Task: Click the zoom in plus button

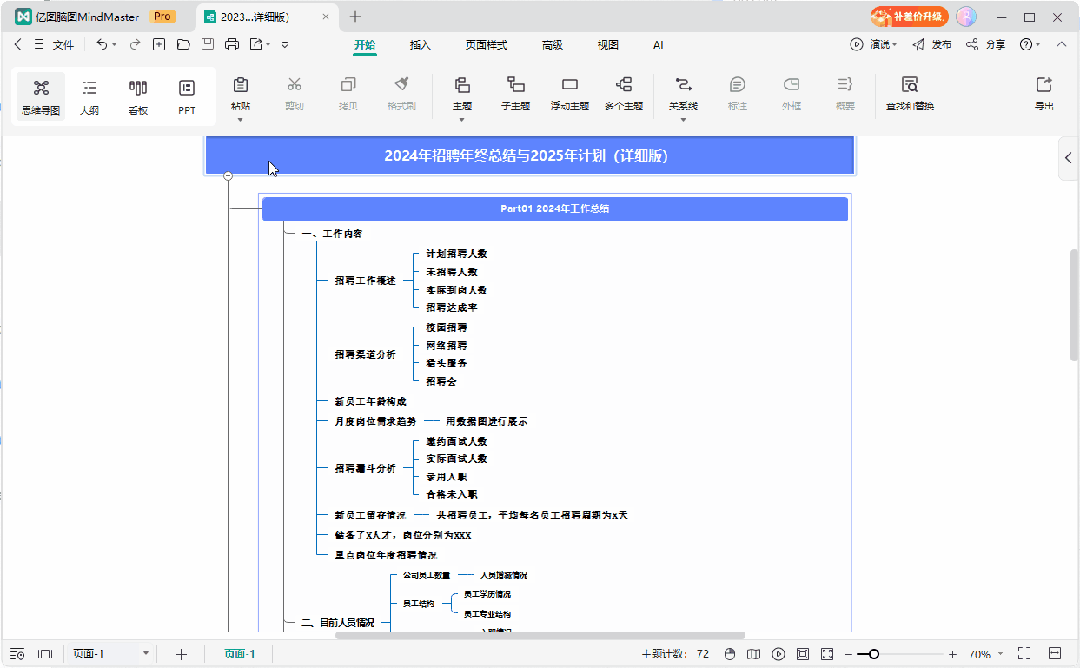Action: pos(953,654)
